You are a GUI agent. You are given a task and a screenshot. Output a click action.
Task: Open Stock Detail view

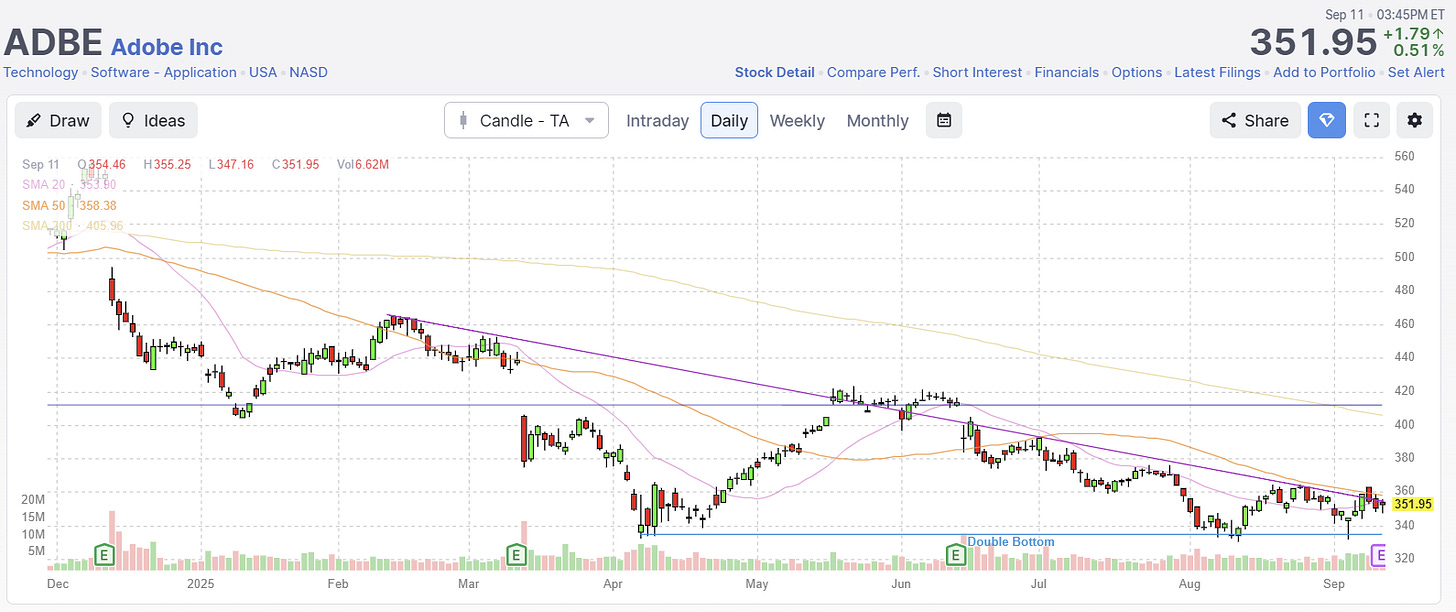(775, 72)
